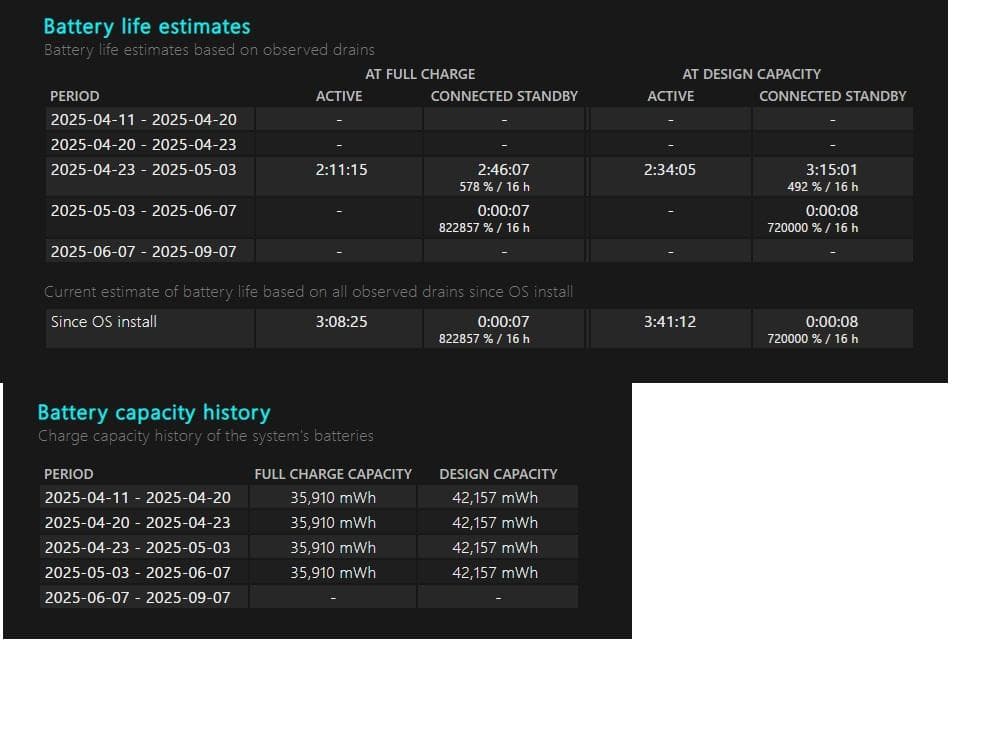Click the Since OS install row label

point(104,322)
